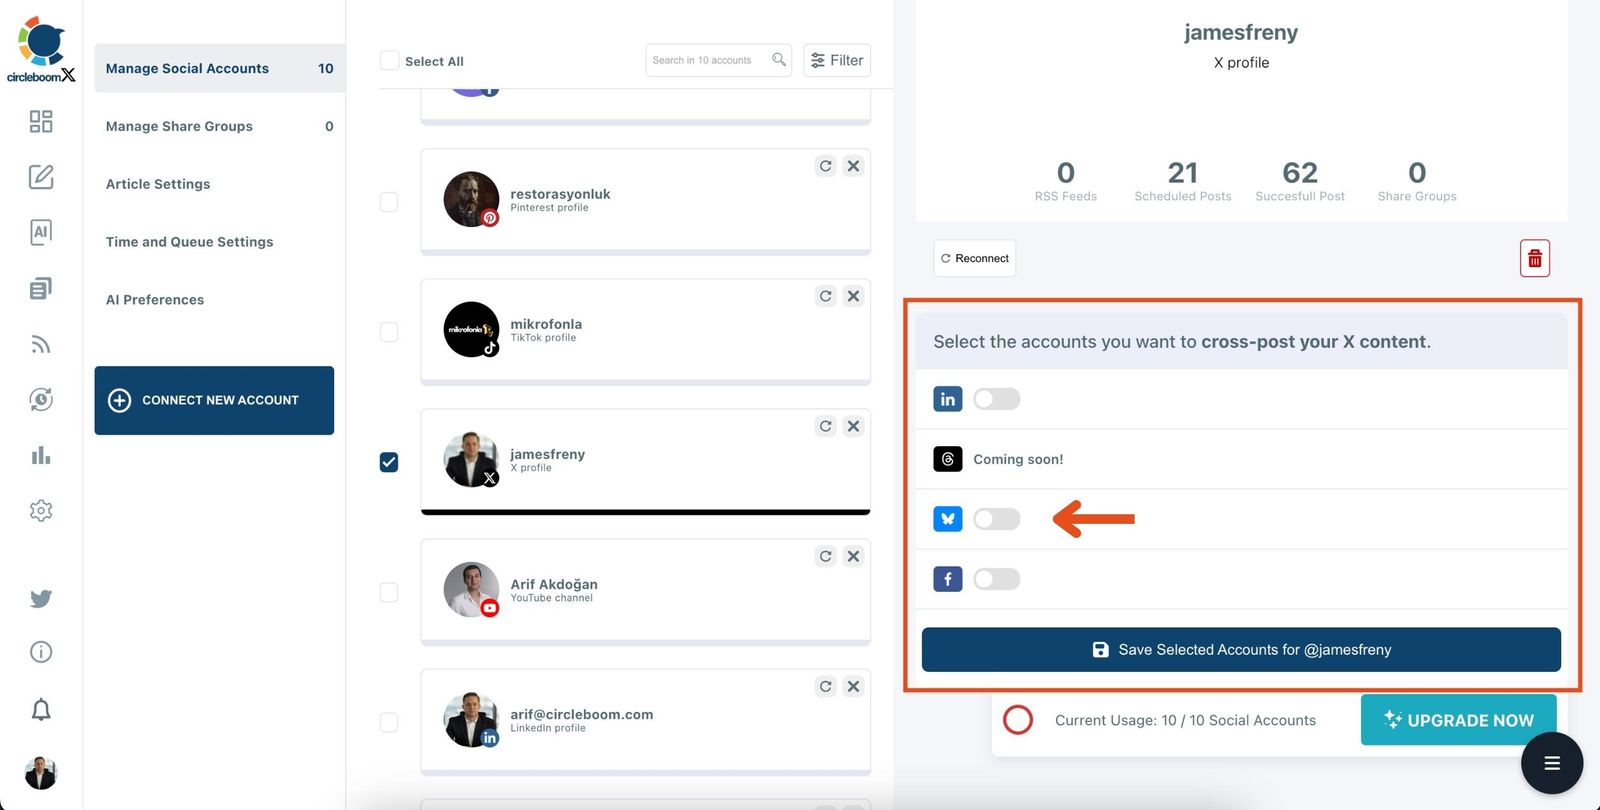
Task: Click the red trash delete icon
Action: pos(1534,259)
